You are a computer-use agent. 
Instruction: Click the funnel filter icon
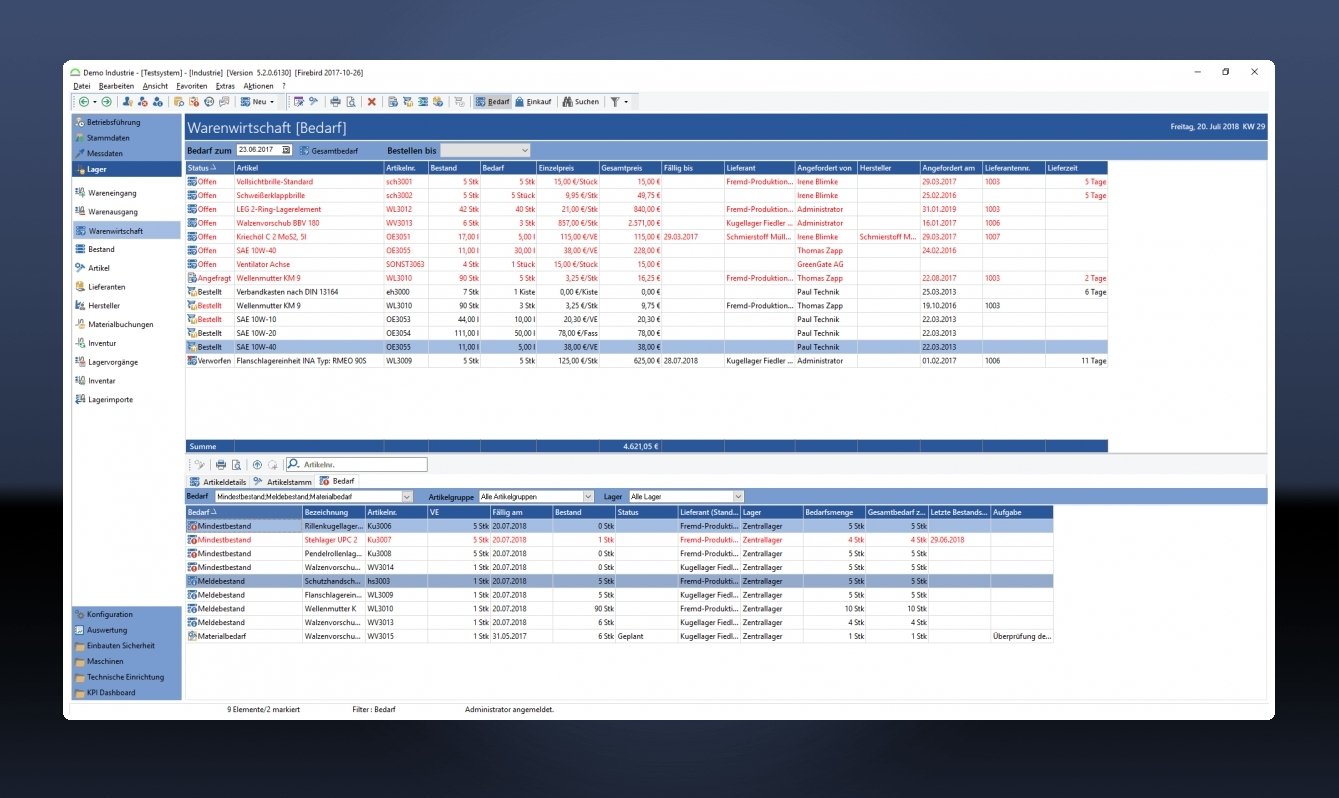click(616, 102)
